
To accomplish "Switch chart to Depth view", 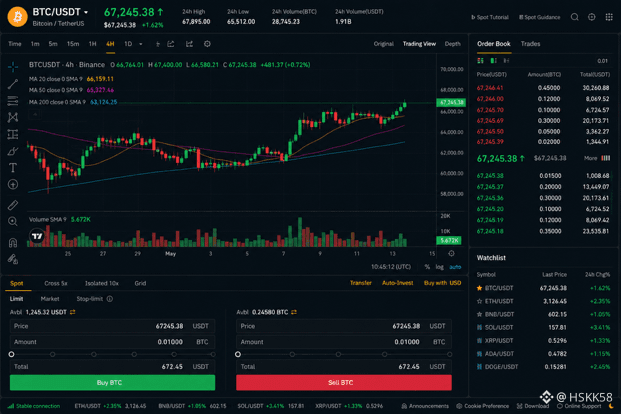I will coord(452,44).
